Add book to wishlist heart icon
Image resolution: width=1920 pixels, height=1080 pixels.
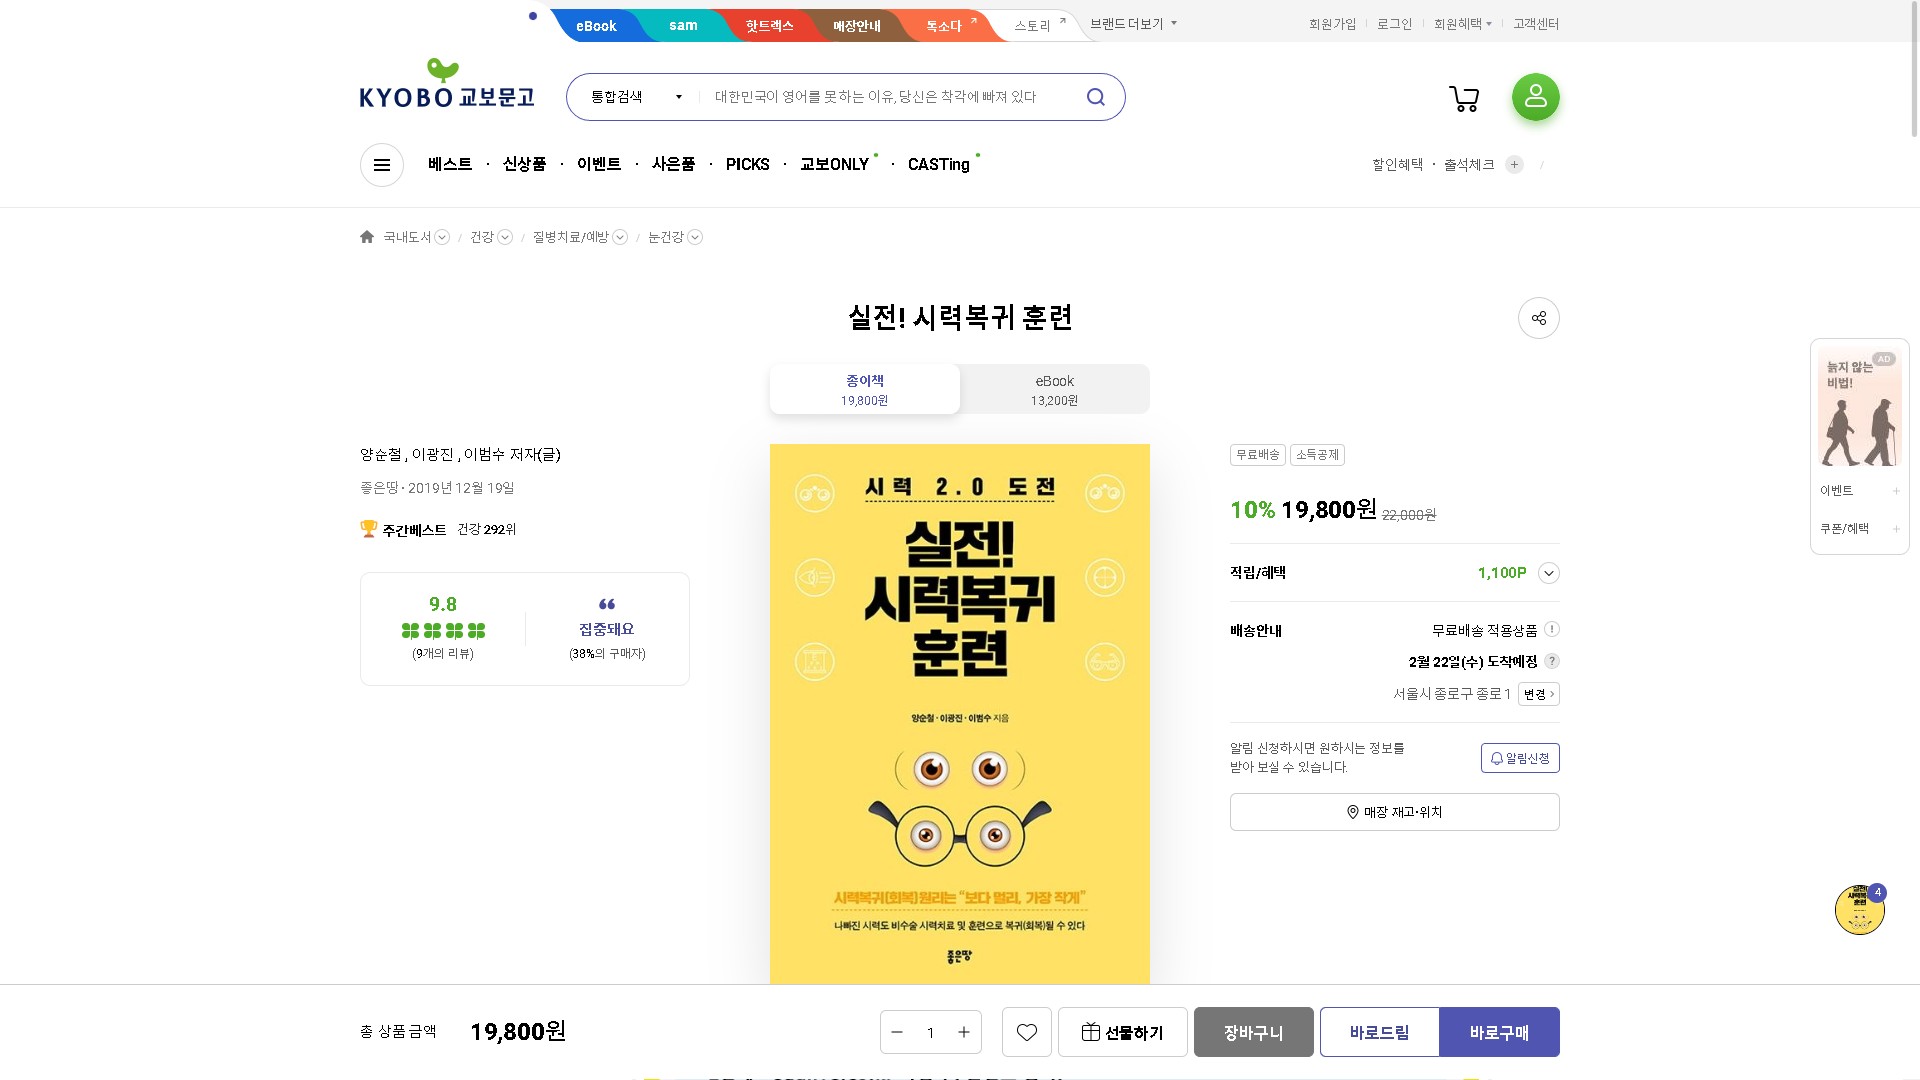1026,1032
